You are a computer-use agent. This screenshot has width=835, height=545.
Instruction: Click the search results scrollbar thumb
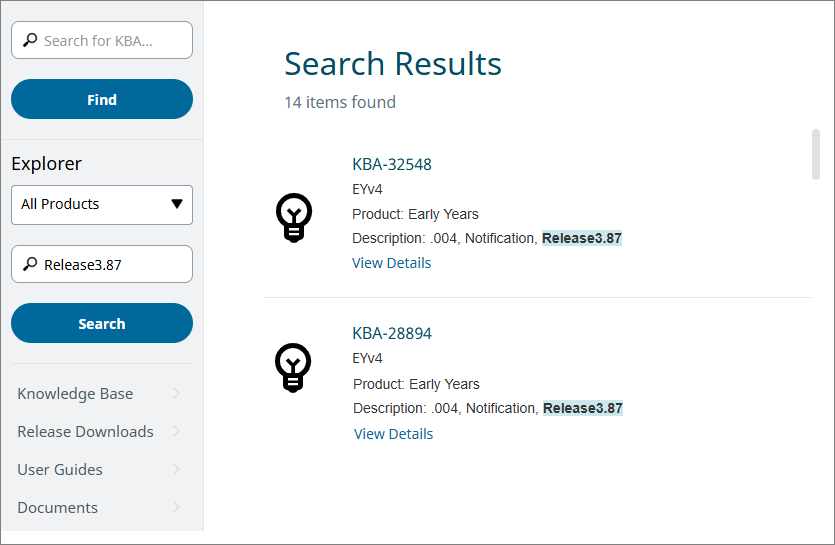click(816, 155)
